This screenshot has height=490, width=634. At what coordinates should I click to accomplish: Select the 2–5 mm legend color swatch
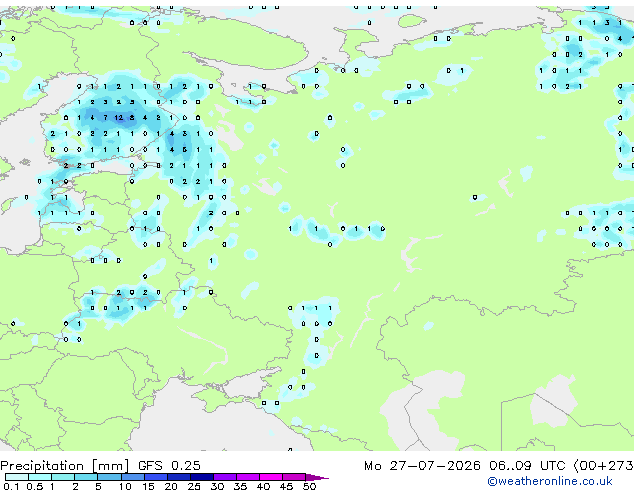pos(86,477)
